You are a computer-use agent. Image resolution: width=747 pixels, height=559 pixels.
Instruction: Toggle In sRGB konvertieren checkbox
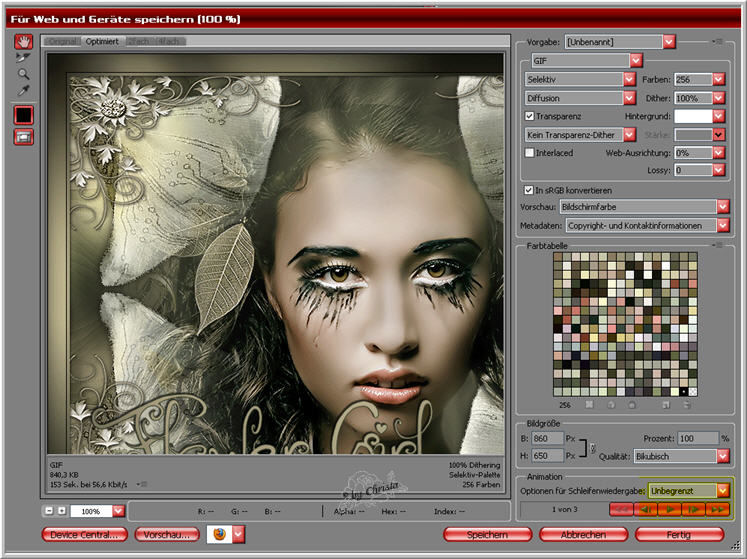click(x=528, y=190)
